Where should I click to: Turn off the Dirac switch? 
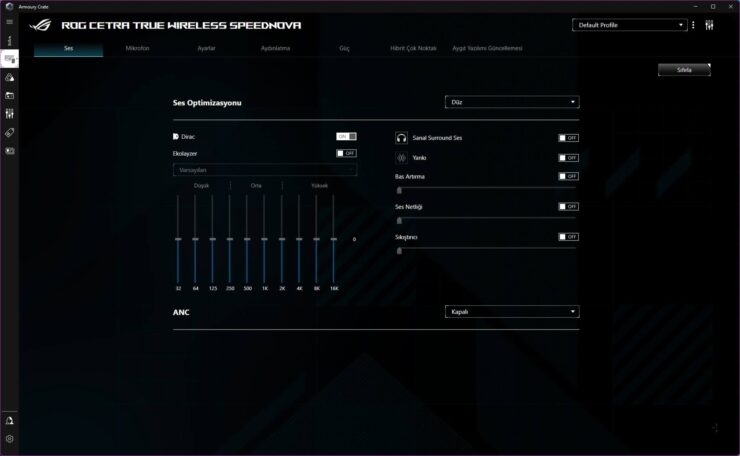(x=346, y=136)
